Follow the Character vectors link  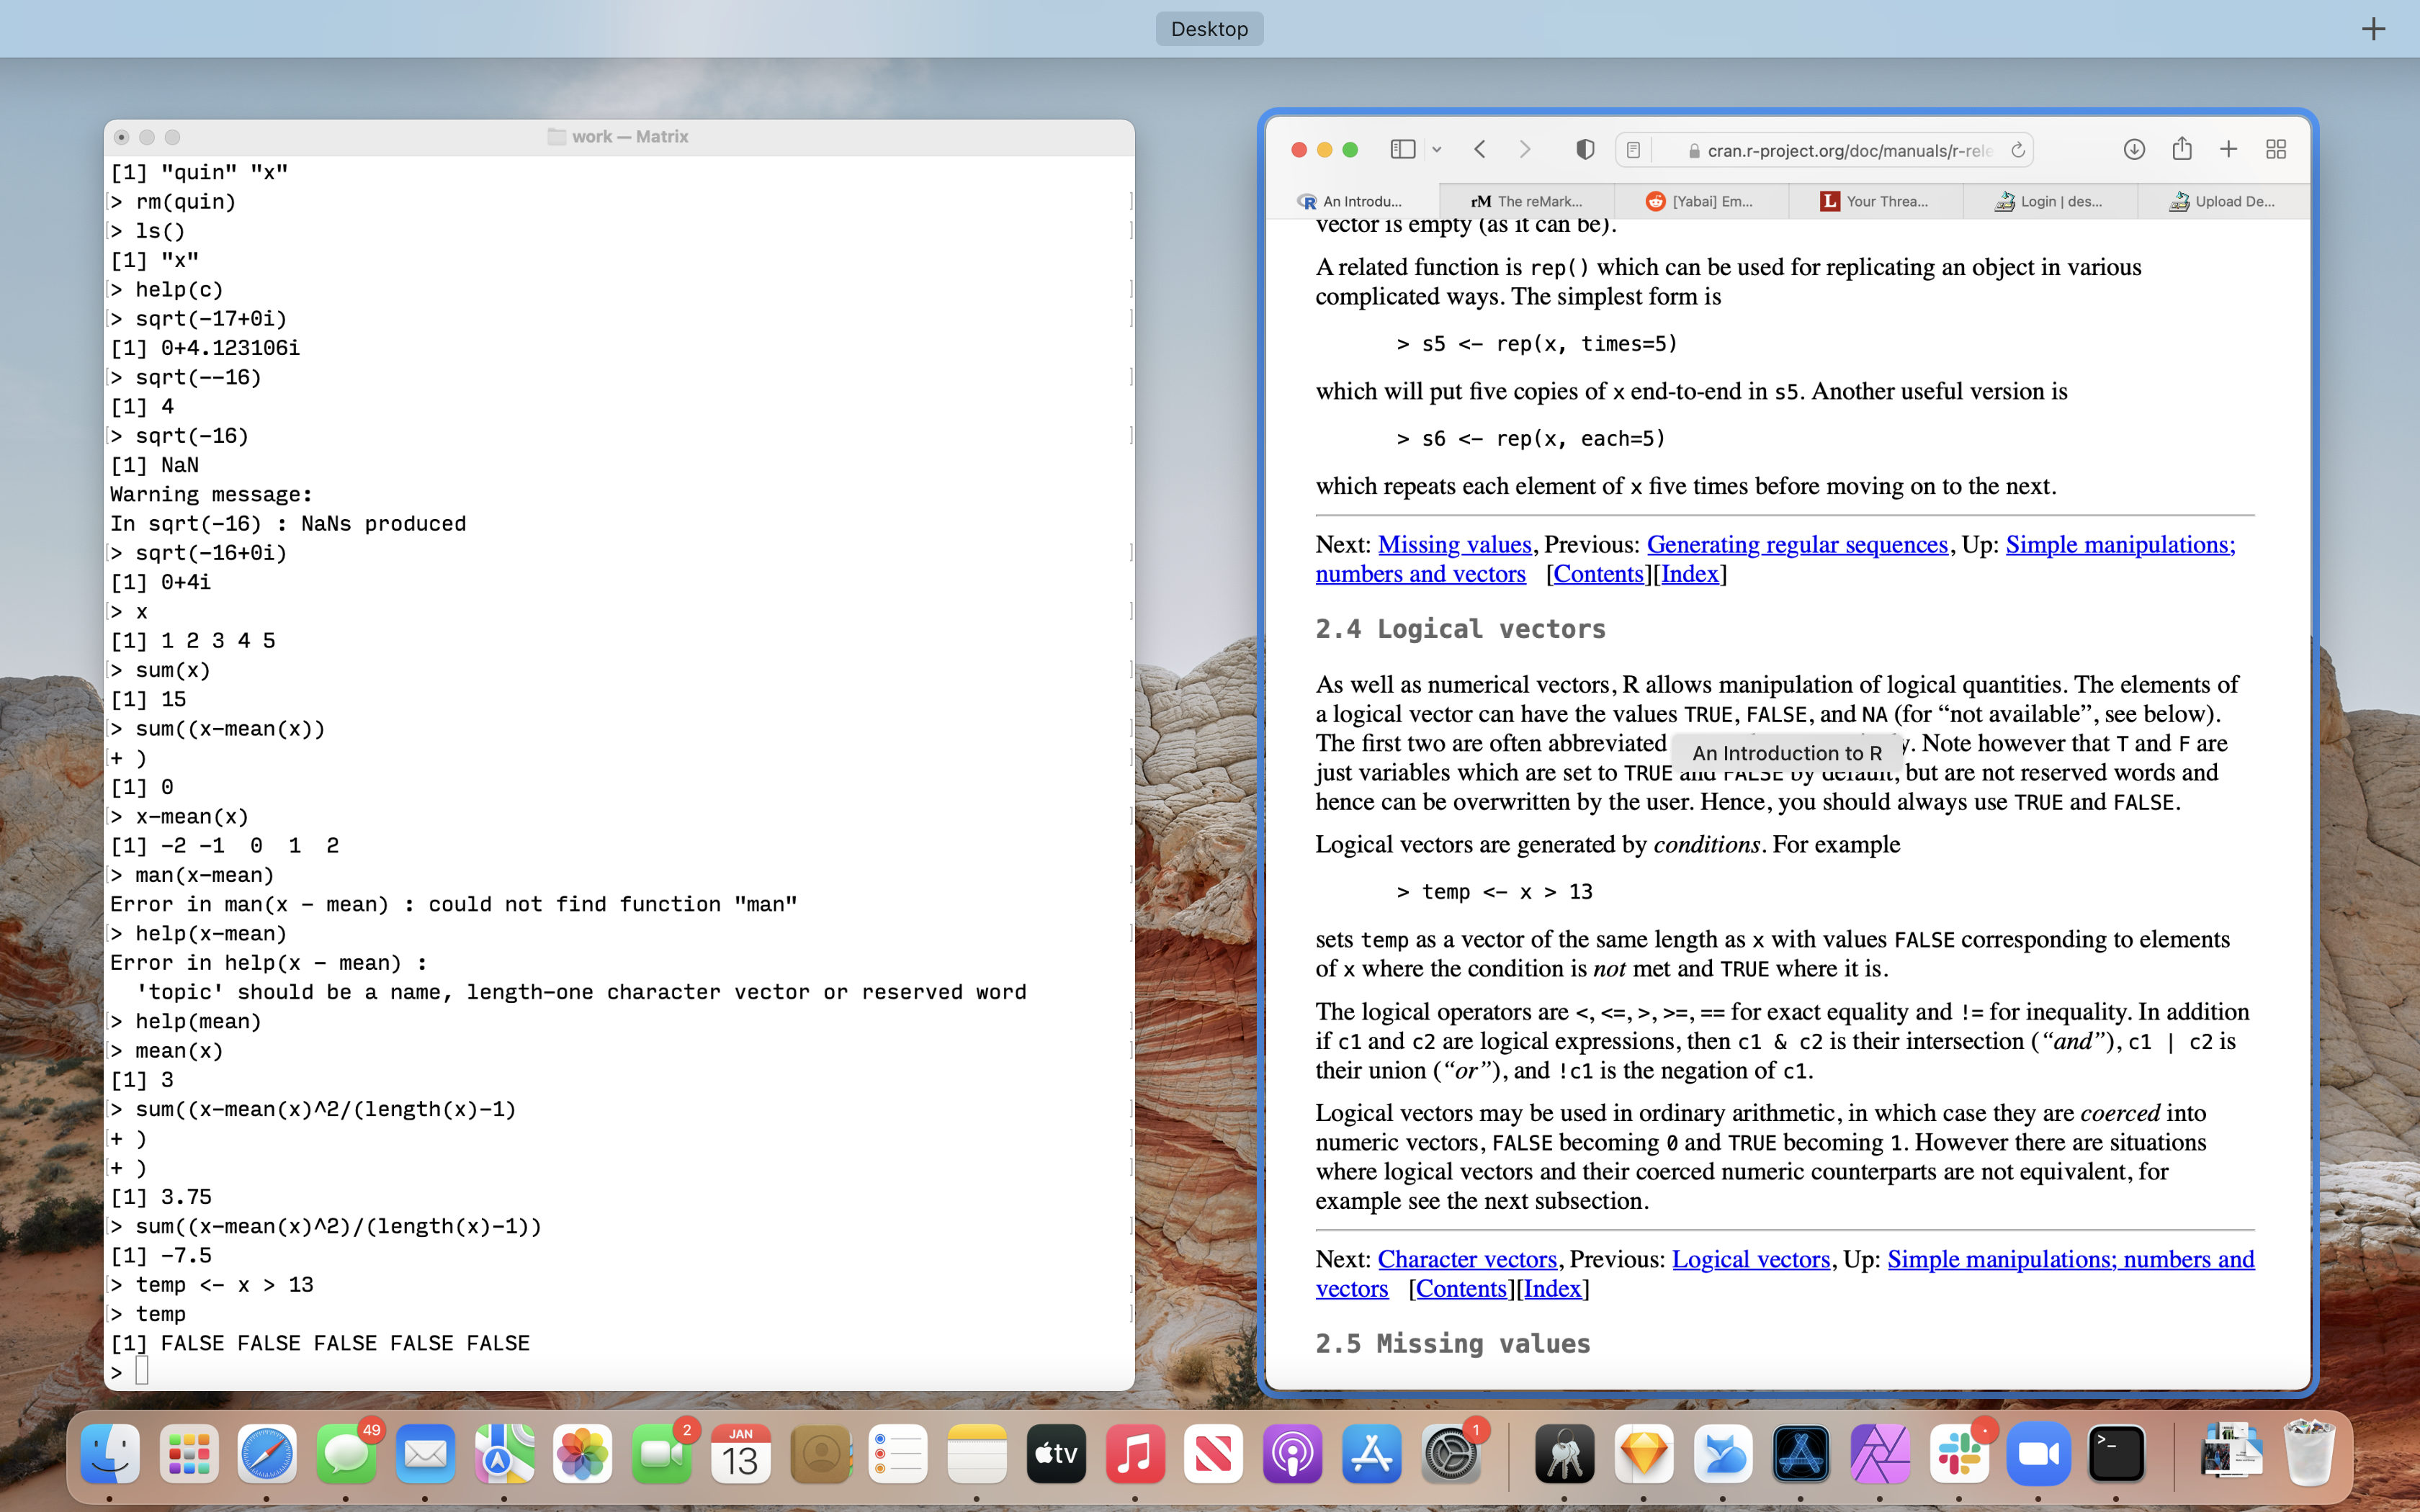[1467, 1260]
